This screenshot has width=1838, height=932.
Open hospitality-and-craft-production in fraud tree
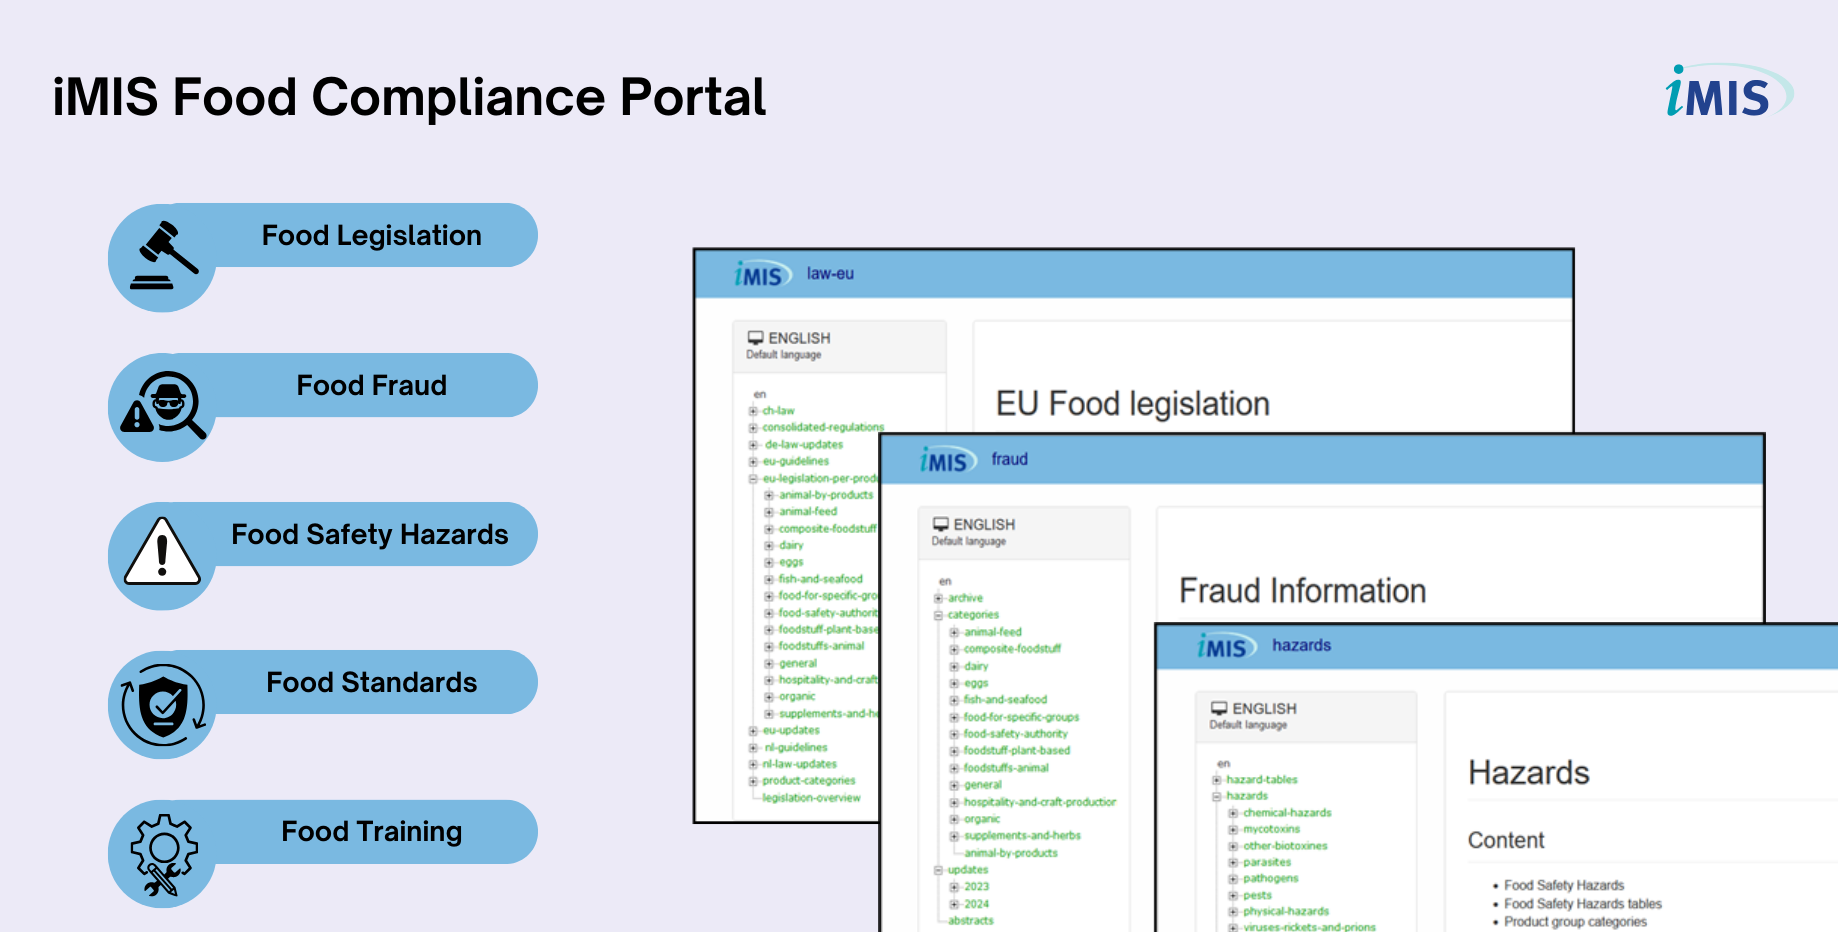pyautogui.click(x=1039, y=802)
